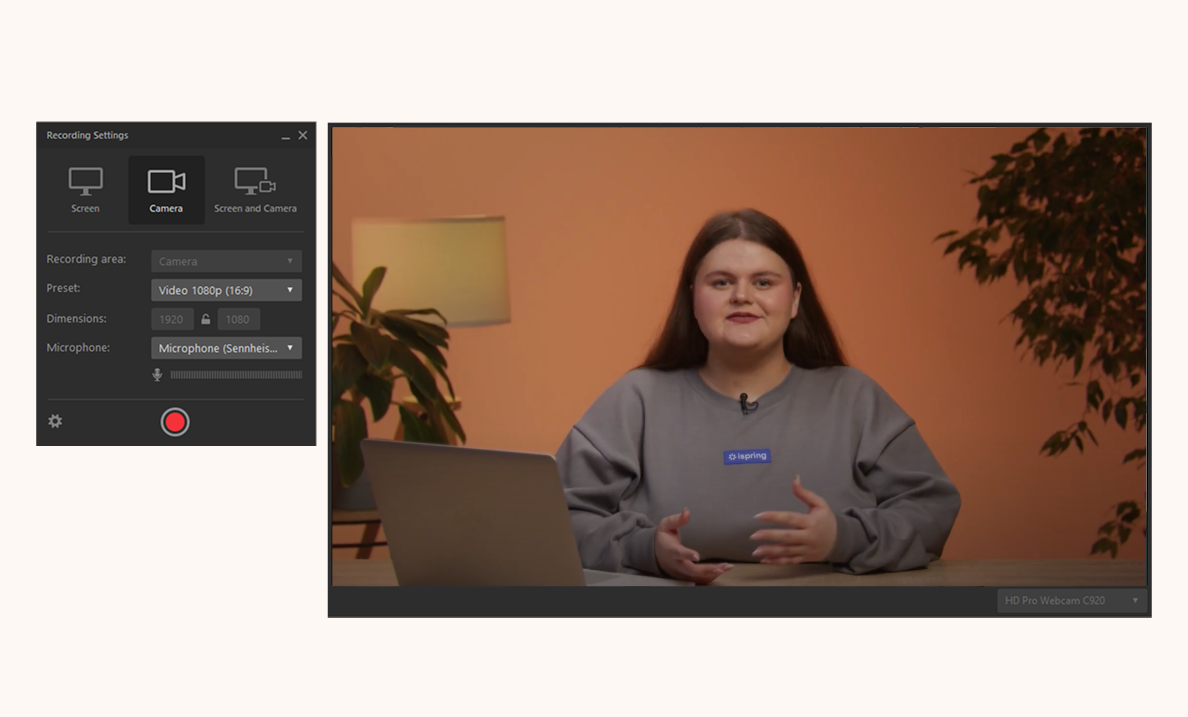Click the microphone input level meter
This screenshot has width=1188, height=717.
236,375
